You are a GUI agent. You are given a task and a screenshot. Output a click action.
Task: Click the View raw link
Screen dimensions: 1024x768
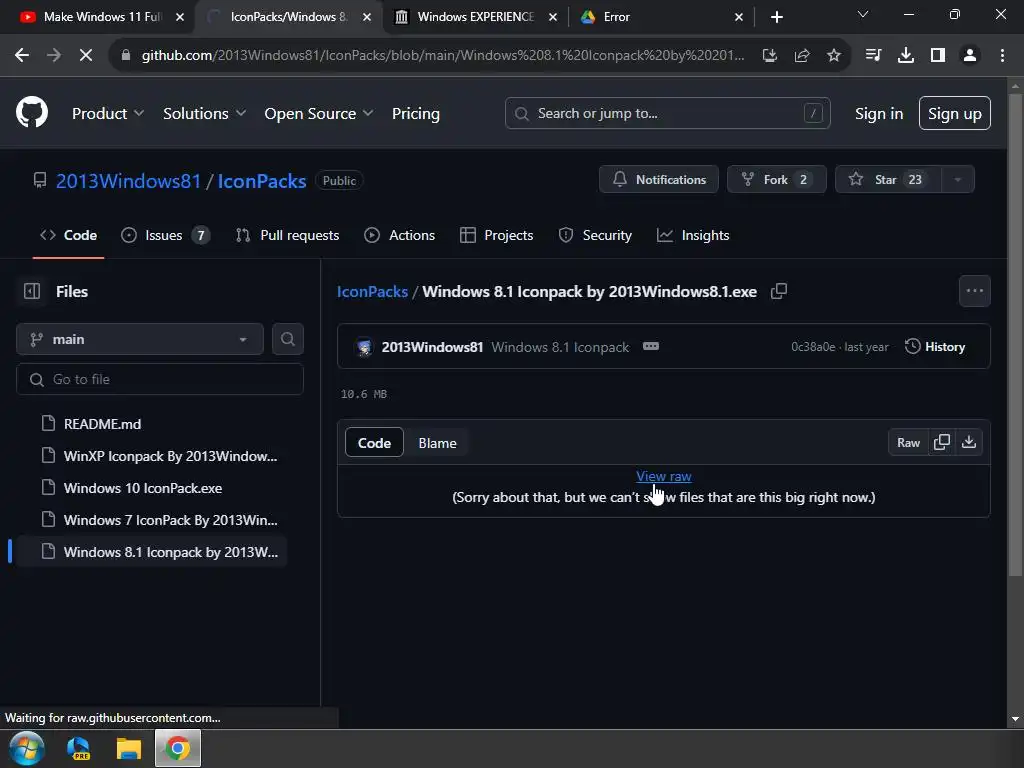pyautogui.click(x=664, y=476)
